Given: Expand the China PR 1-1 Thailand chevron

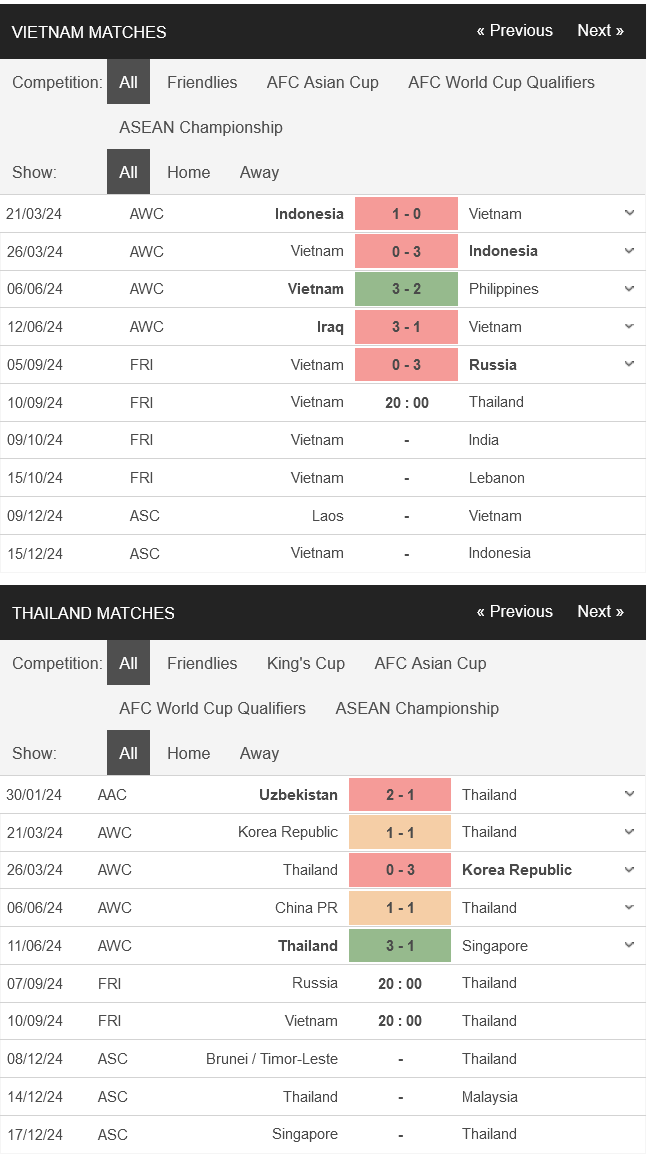Looking at the screenshot, I should click(629, 908).
